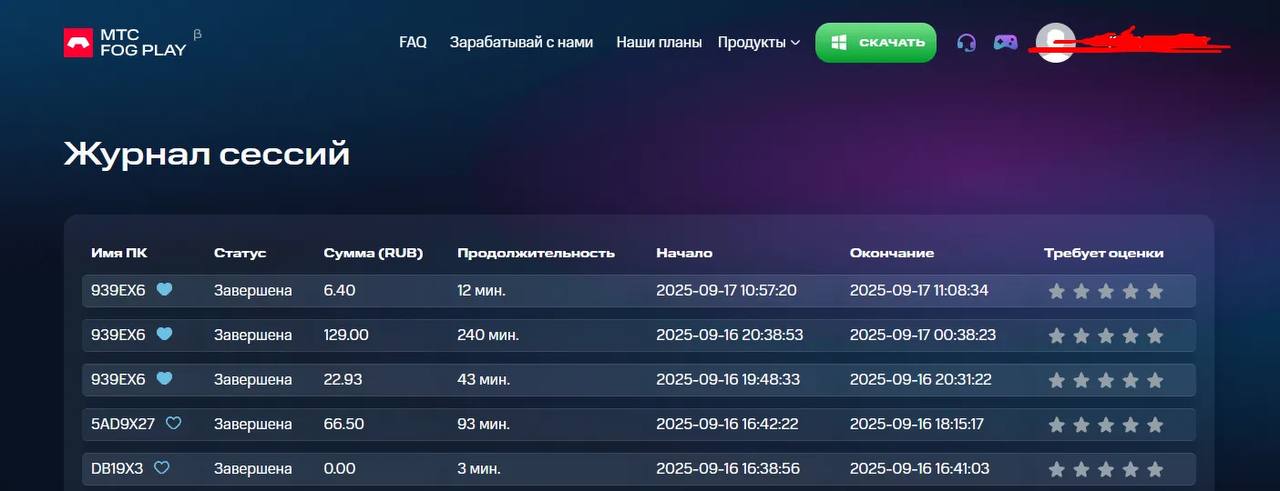Add 5AD9X27 to favorites with heart icon
The height and width of the screenshot is (491, 1280).
(x=173, y=423)
